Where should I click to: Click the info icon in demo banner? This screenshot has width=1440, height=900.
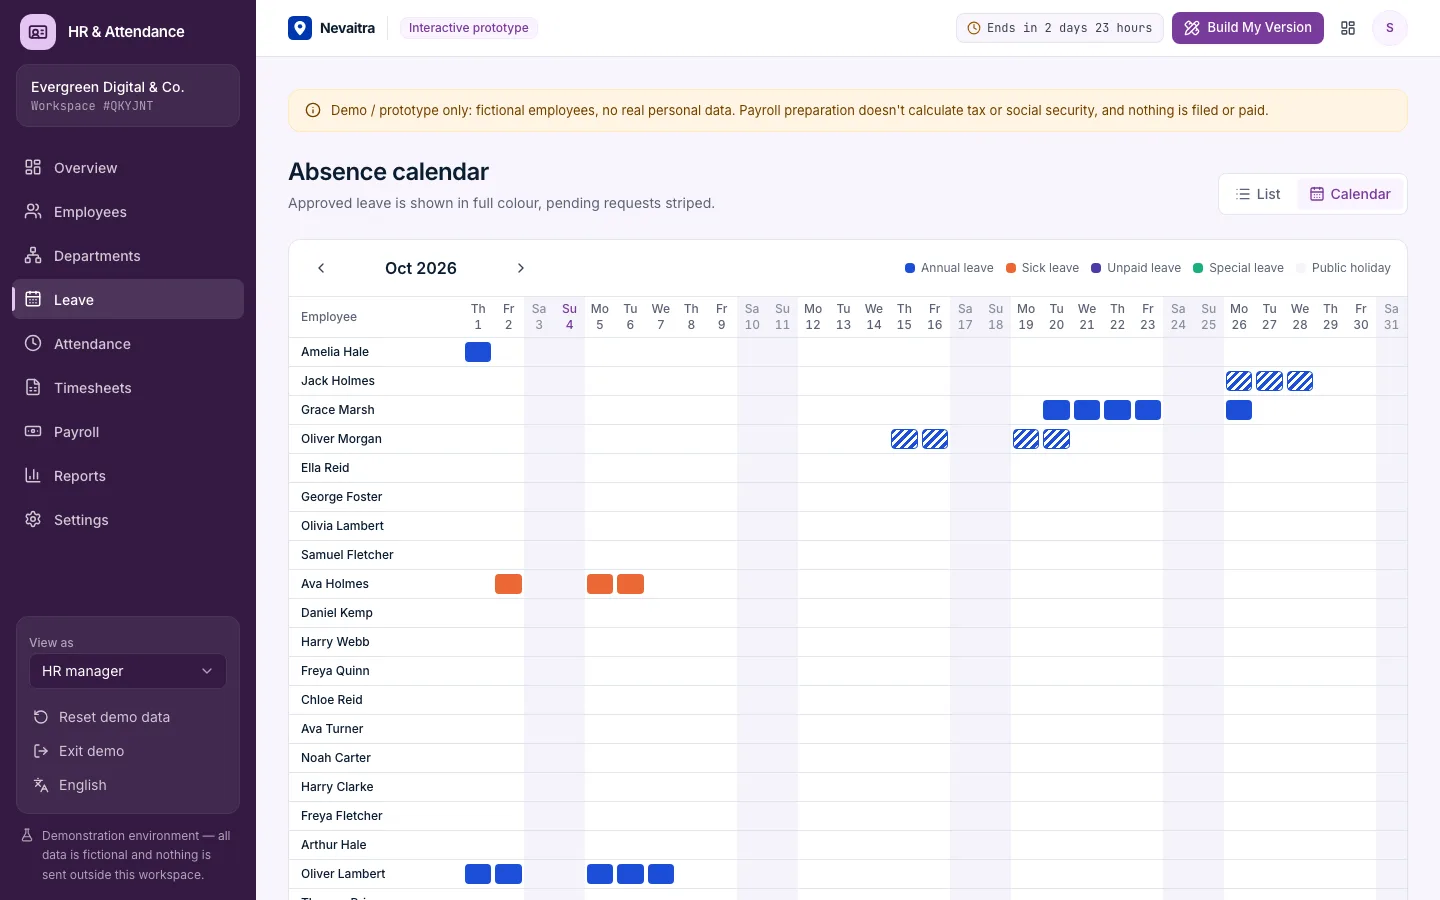coord(313,111)
